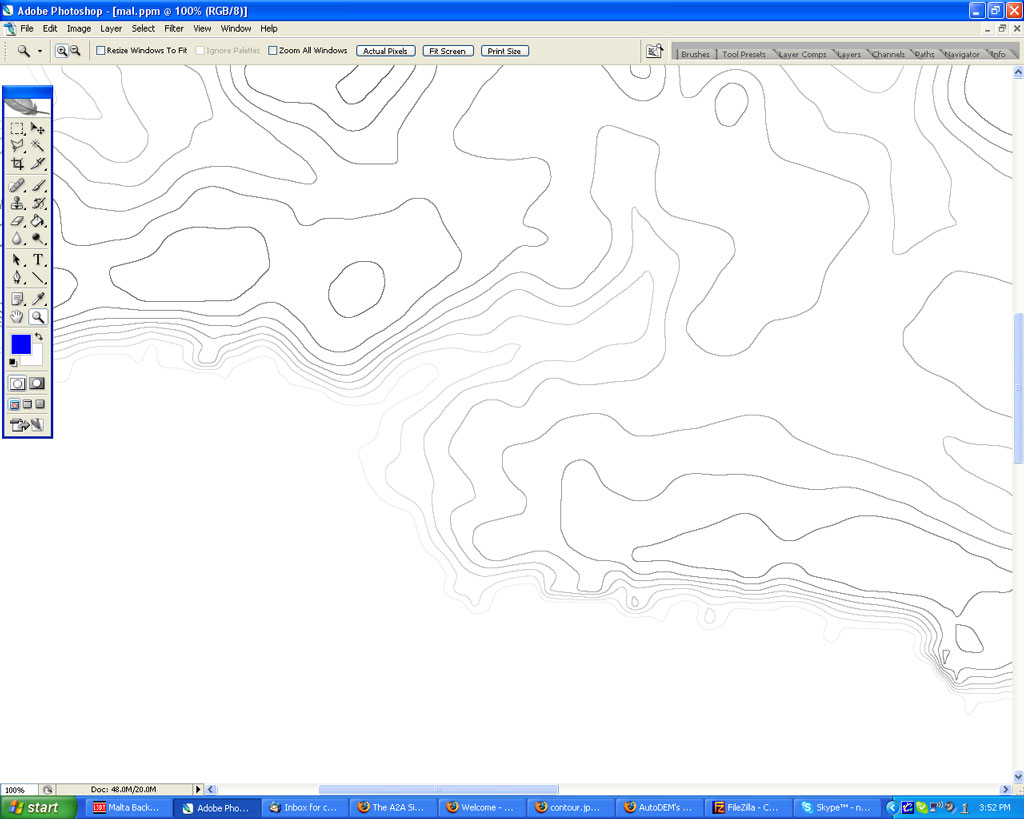Open the File Browser toggle icon

[x=654, y=51]
